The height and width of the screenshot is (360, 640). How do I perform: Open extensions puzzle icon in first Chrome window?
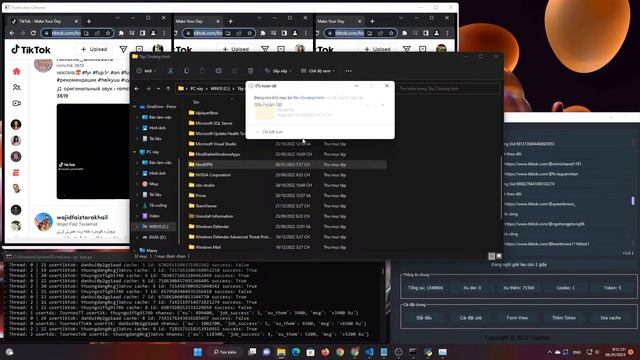pyautogui.click(x=121, y=33)
